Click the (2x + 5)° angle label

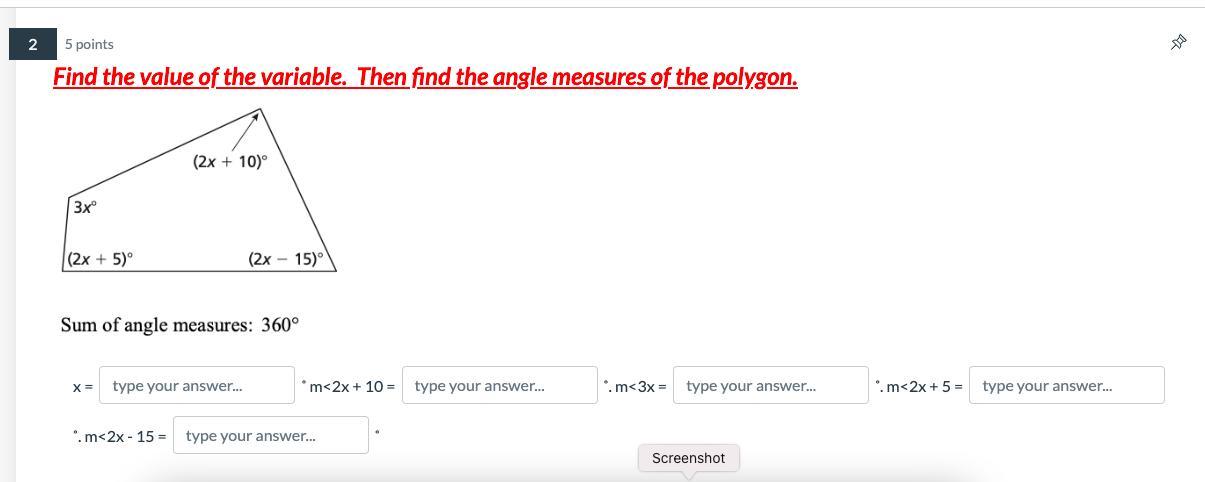coord(99,258)
